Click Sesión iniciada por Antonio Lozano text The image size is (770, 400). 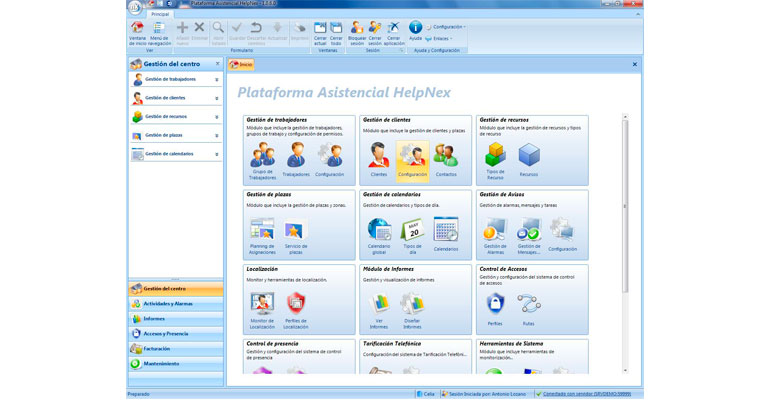click(x=487, y=394)
